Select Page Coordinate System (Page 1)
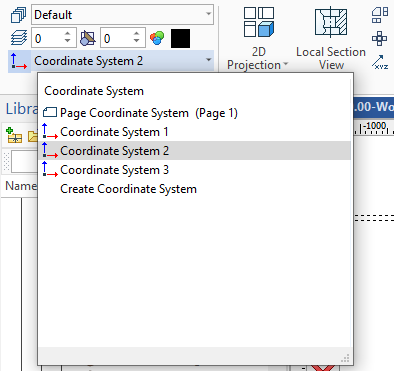This screenshot has height=371, width=394. [x=195, y=113]
